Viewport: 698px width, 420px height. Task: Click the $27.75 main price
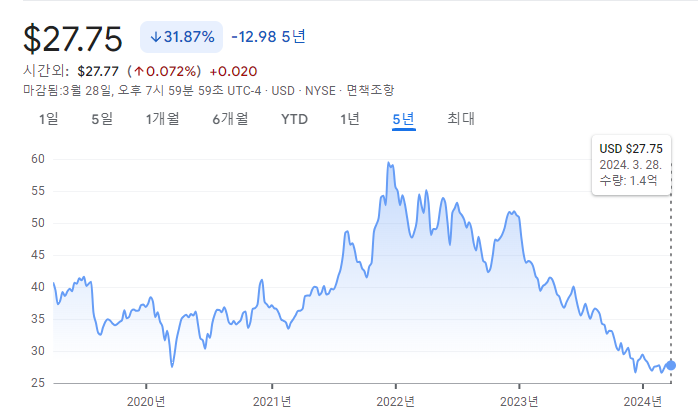pos(73,39)
